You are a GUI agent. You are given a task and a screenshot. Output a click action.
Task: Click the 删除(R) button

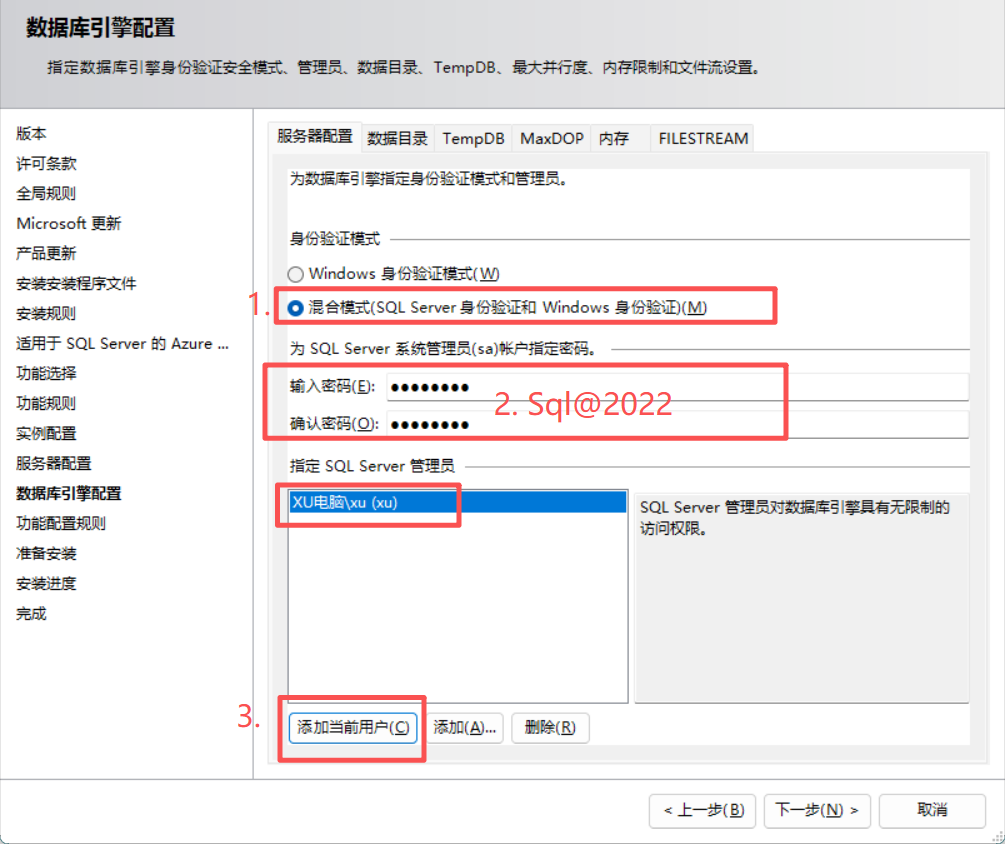click(550, 727)
